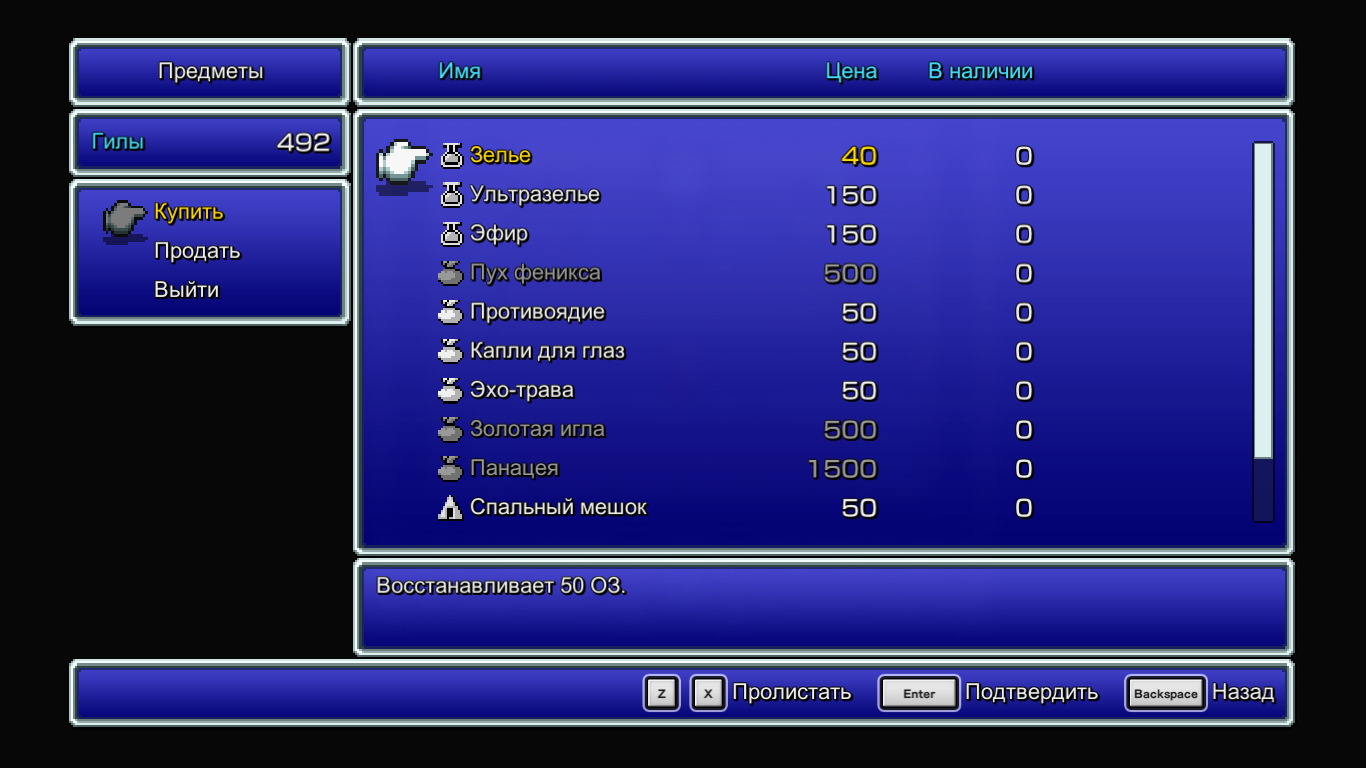
Task: Select the Эхо-трава item name
Action: 521,389
